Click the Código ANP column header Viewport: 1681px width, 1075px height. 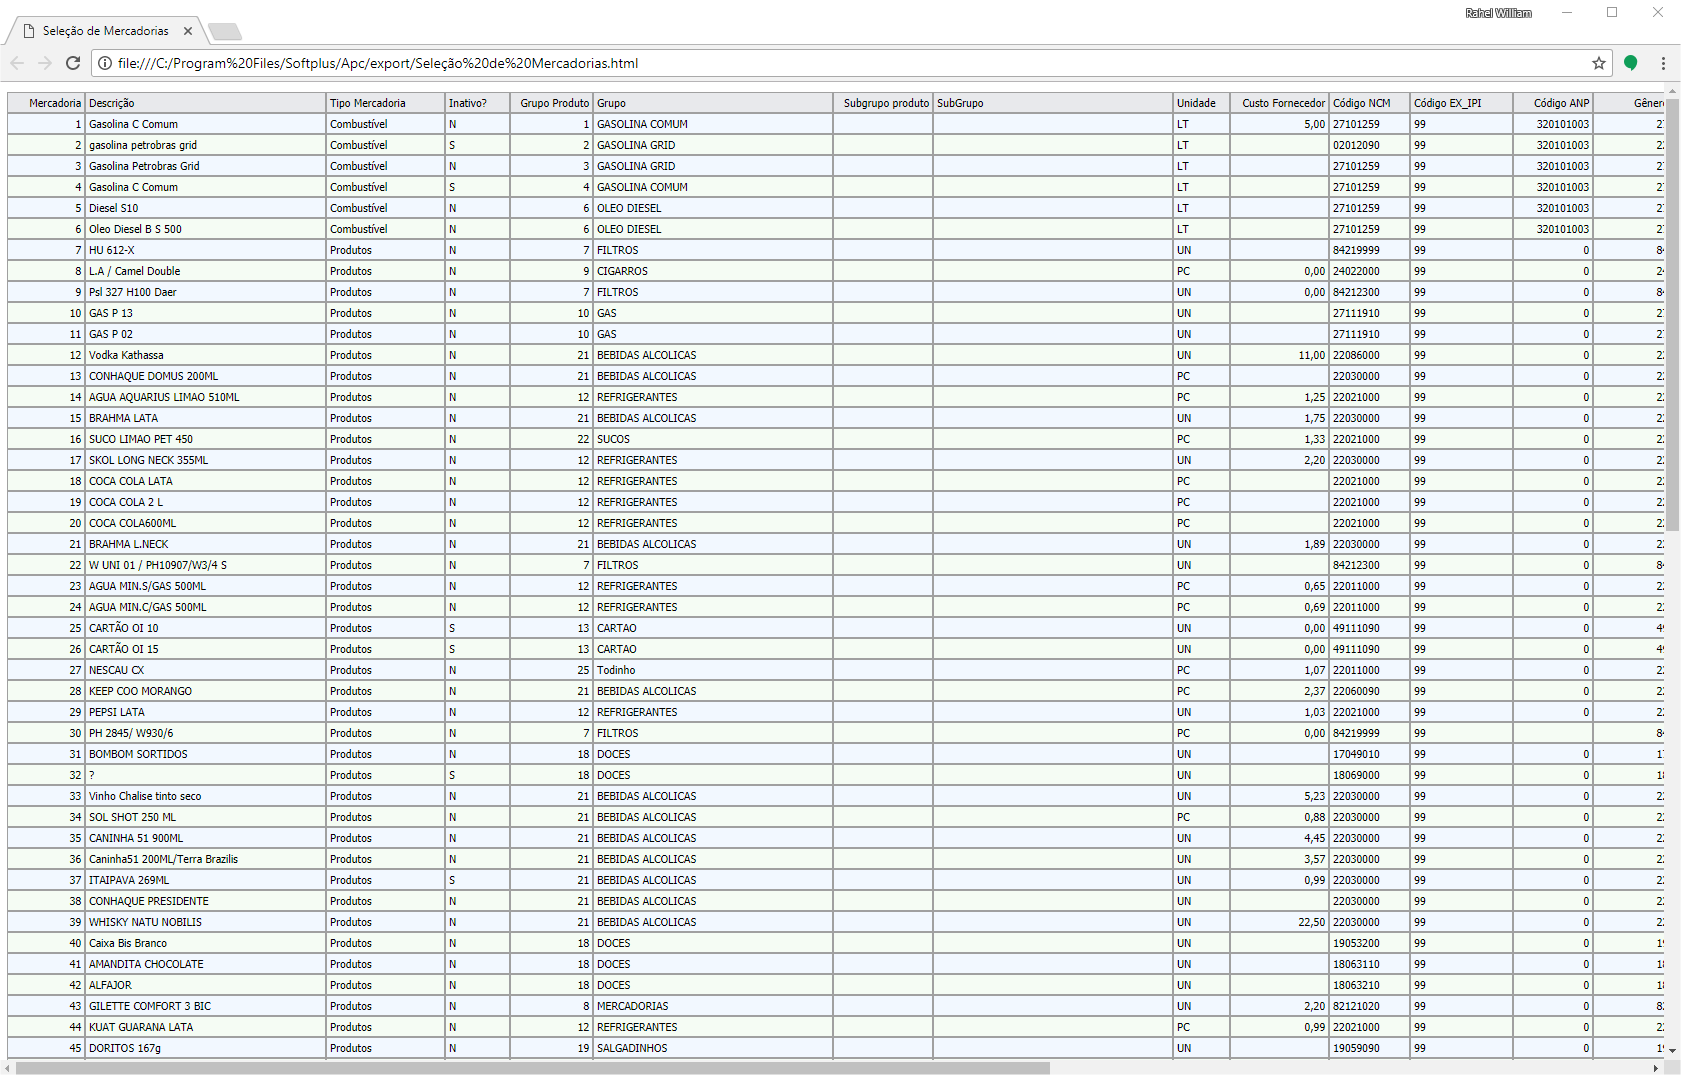coord(1553,103)
